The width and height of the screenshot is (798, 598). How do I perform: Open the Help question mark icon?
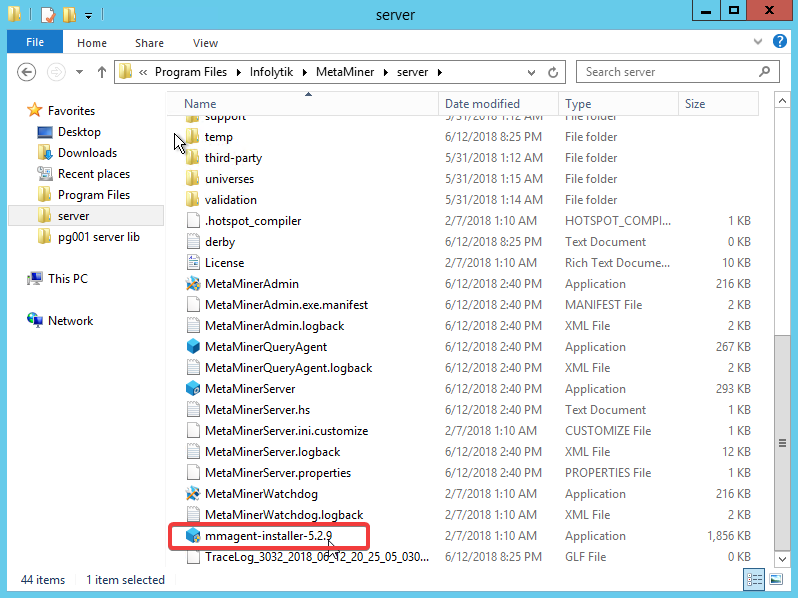point(780,41)
